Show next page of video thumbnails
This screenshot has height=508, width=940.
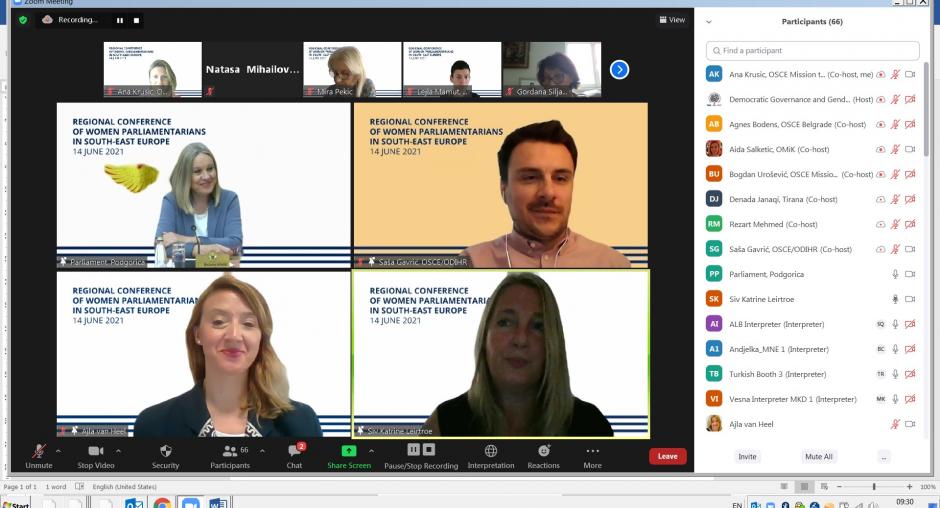(x=619, y=70)
